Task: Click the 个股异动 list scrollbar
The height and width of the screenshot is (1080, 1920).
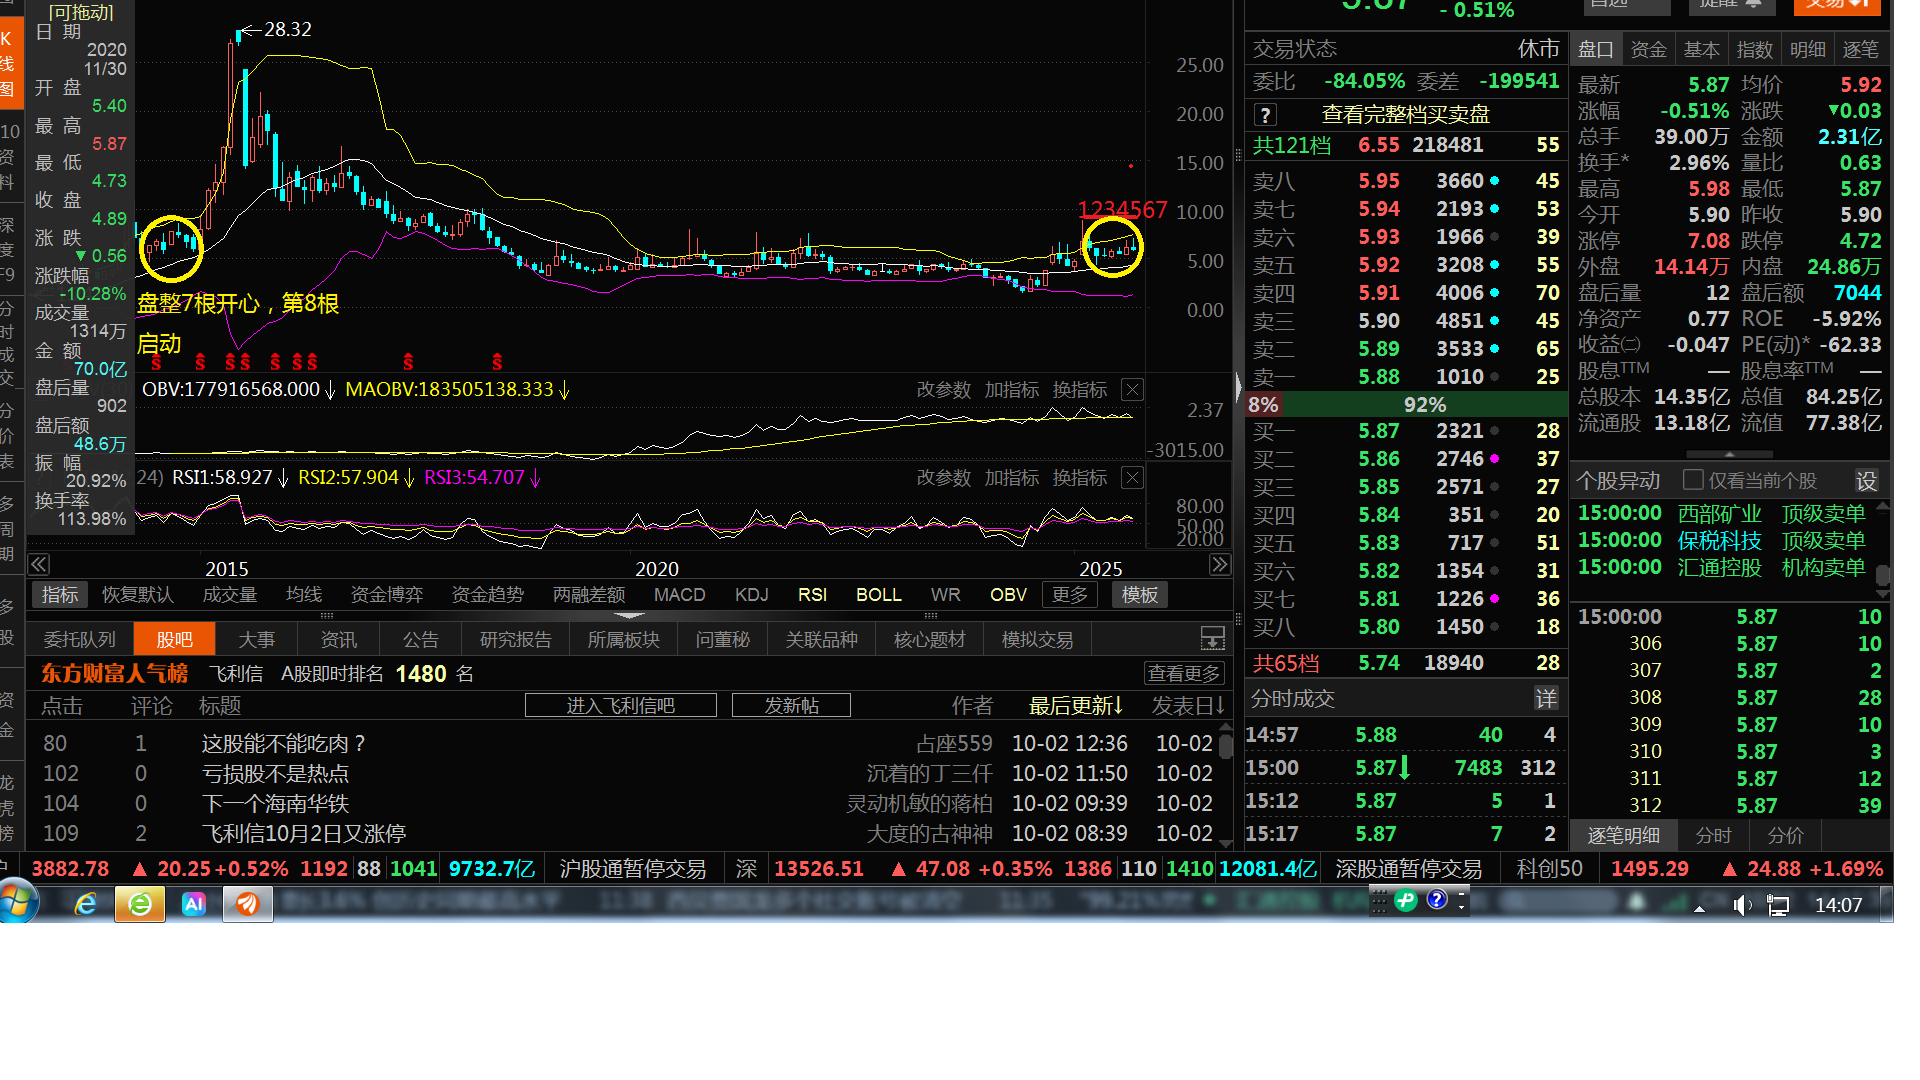Action: tap(1882, 574)
